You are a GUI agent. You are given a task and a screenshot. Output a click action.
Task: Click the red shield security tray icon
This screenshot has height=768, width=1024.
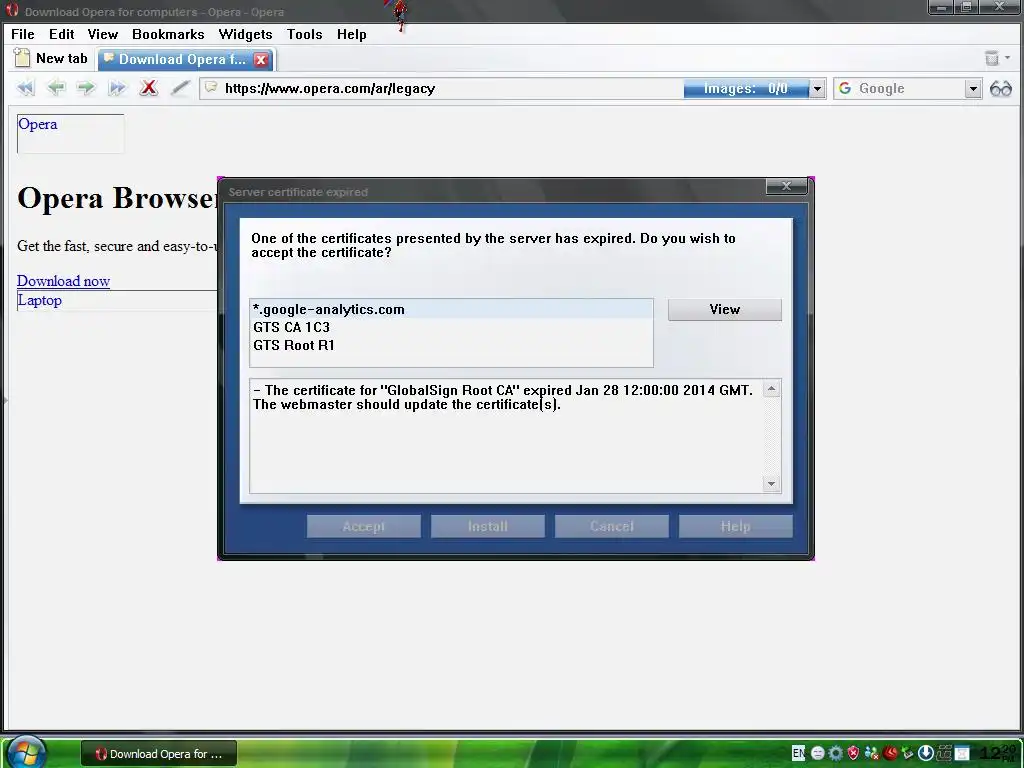point(854,753)
